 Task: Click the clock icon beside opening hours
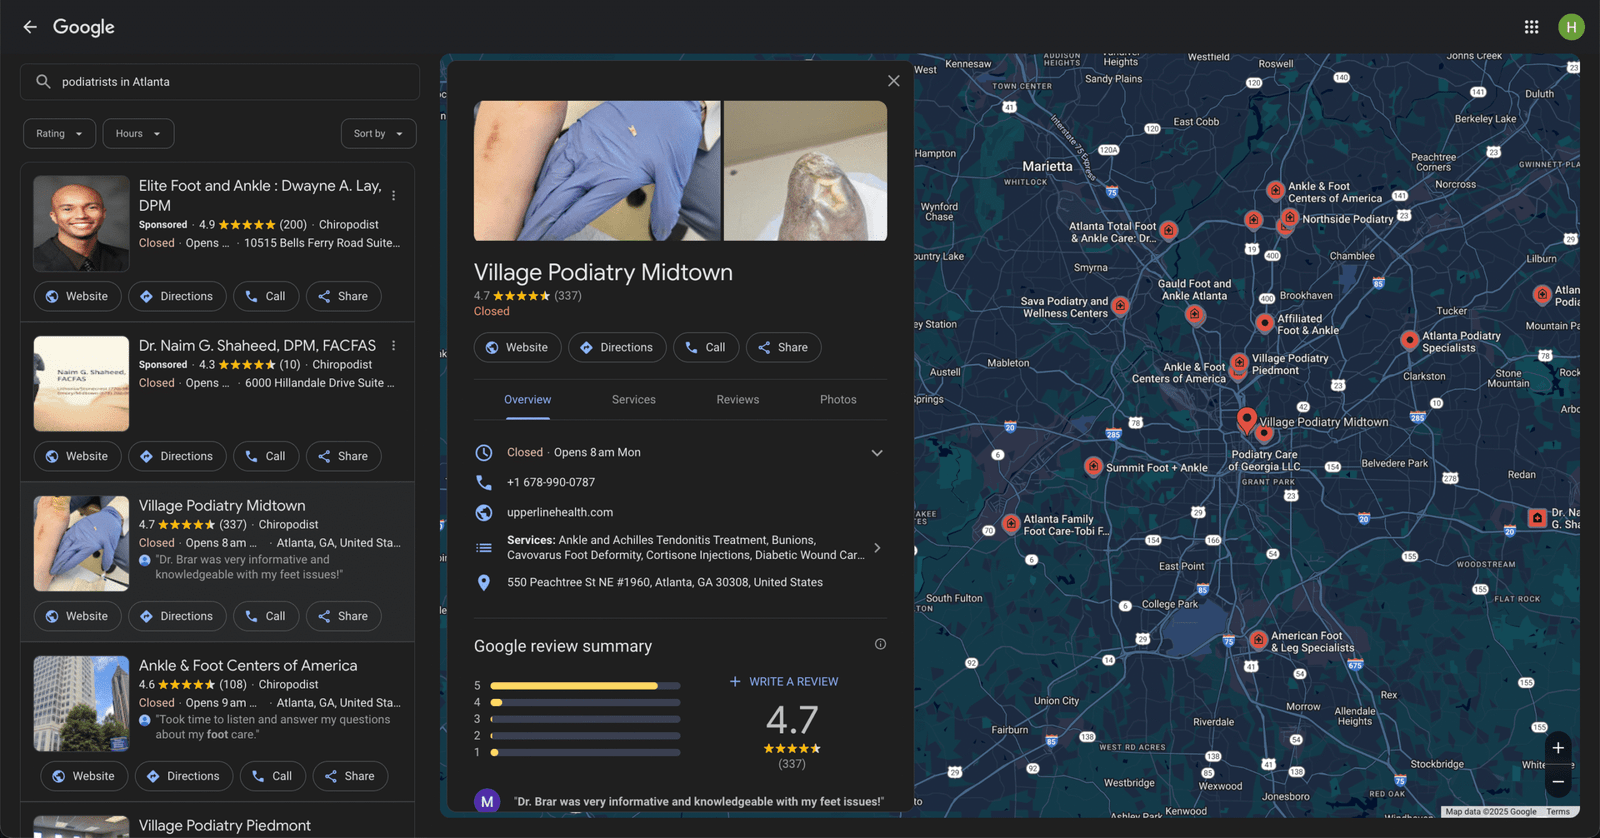point(484,452)
